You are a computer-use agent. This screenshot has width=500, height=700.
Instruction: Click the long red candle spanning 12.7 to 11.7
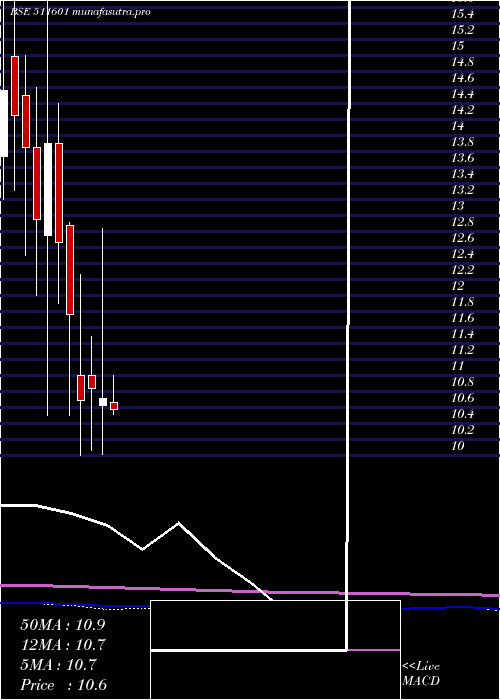point(70,270)
